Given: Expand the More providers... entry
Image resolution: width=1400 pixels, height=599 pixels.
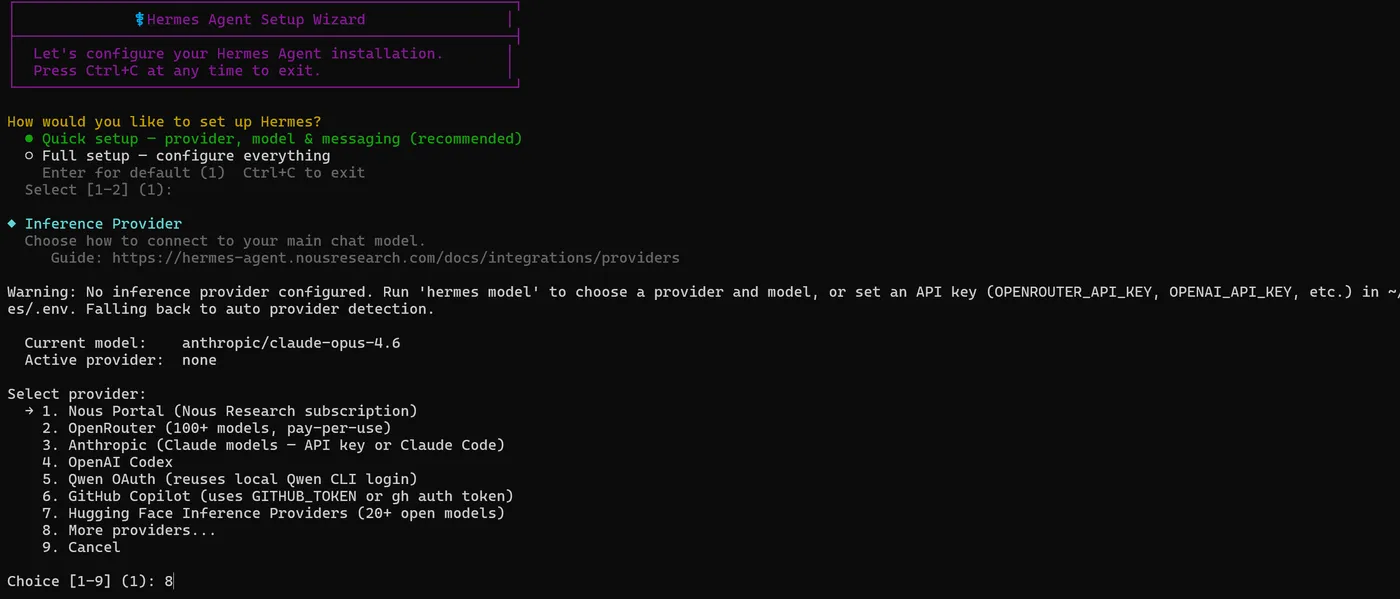Looking at the screenshot, I should click(129, 530).
